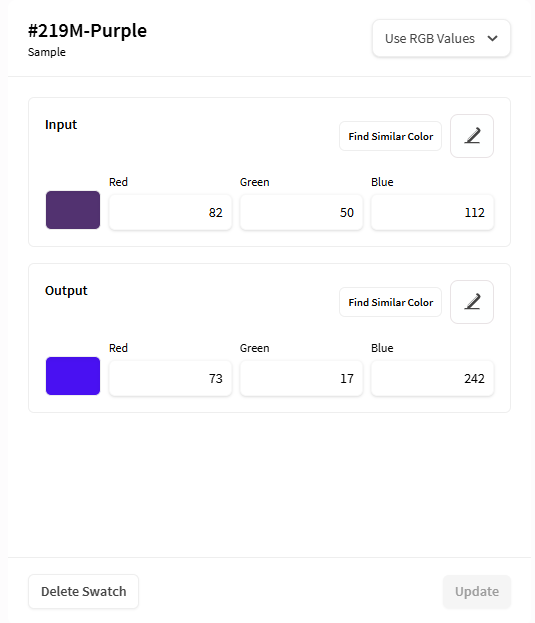The width and height of the screenshot is (535, 623).
Task: Click the #219M-Purple swatch title
Action: point(87,31)
